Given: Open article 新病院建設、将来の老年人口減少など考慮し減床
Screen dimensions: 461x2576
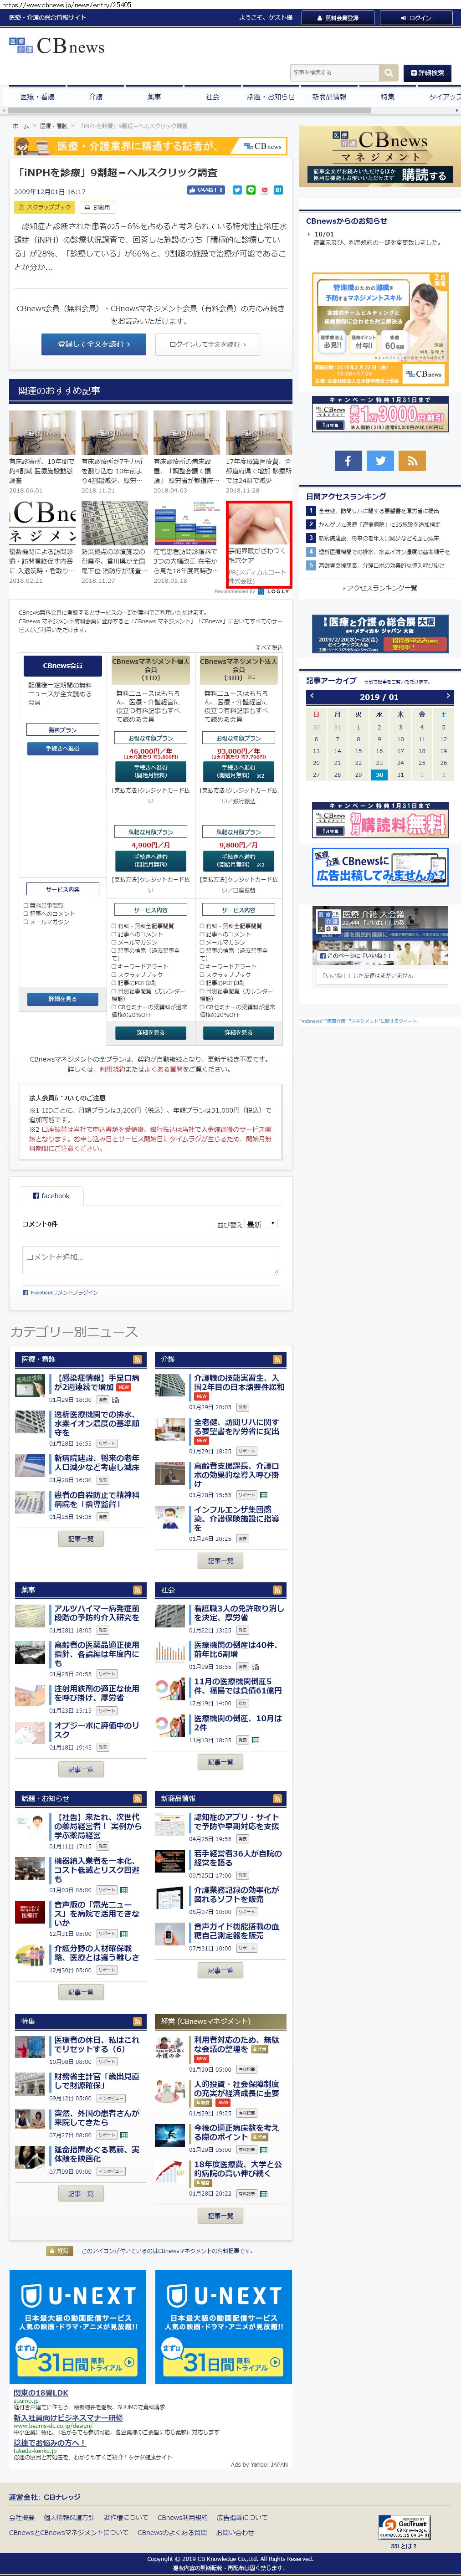Looking at the screenshot, I should (x=96, y=1463).
